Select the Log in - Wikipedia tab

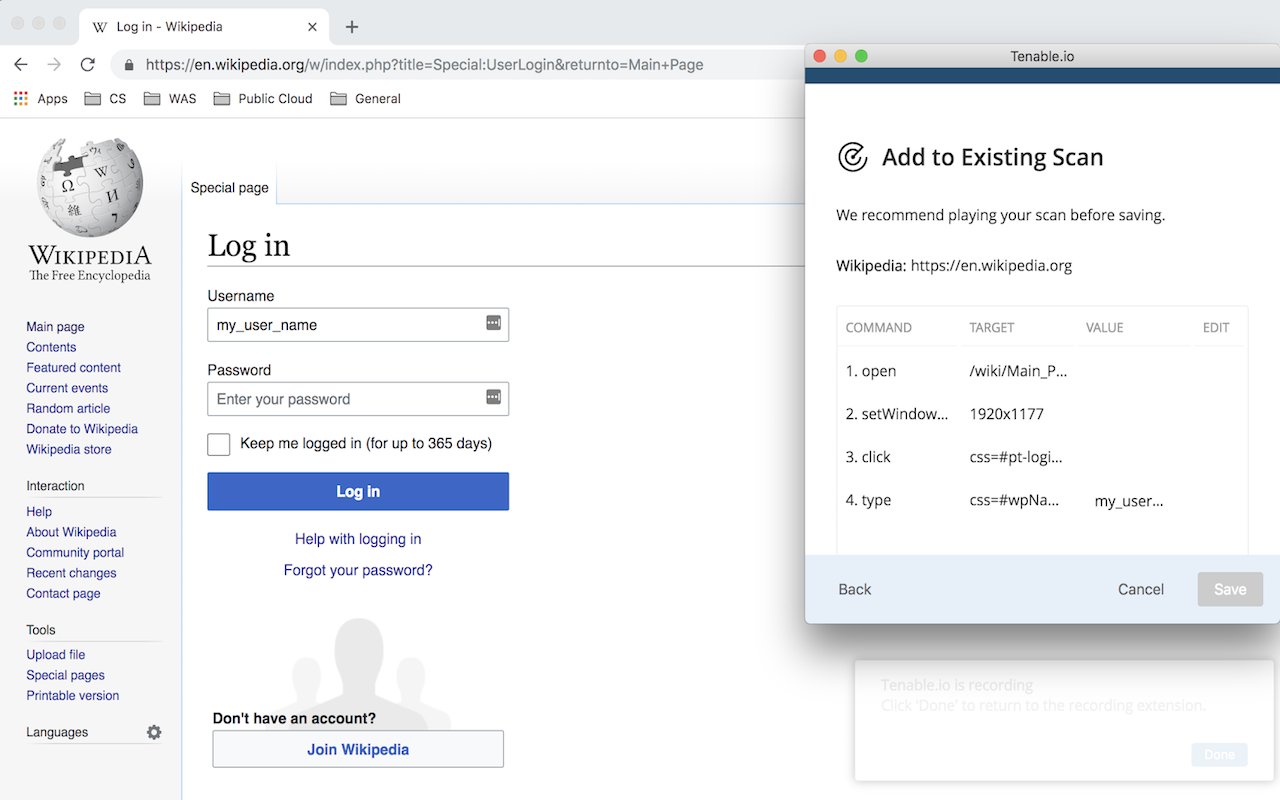(203, 27)
